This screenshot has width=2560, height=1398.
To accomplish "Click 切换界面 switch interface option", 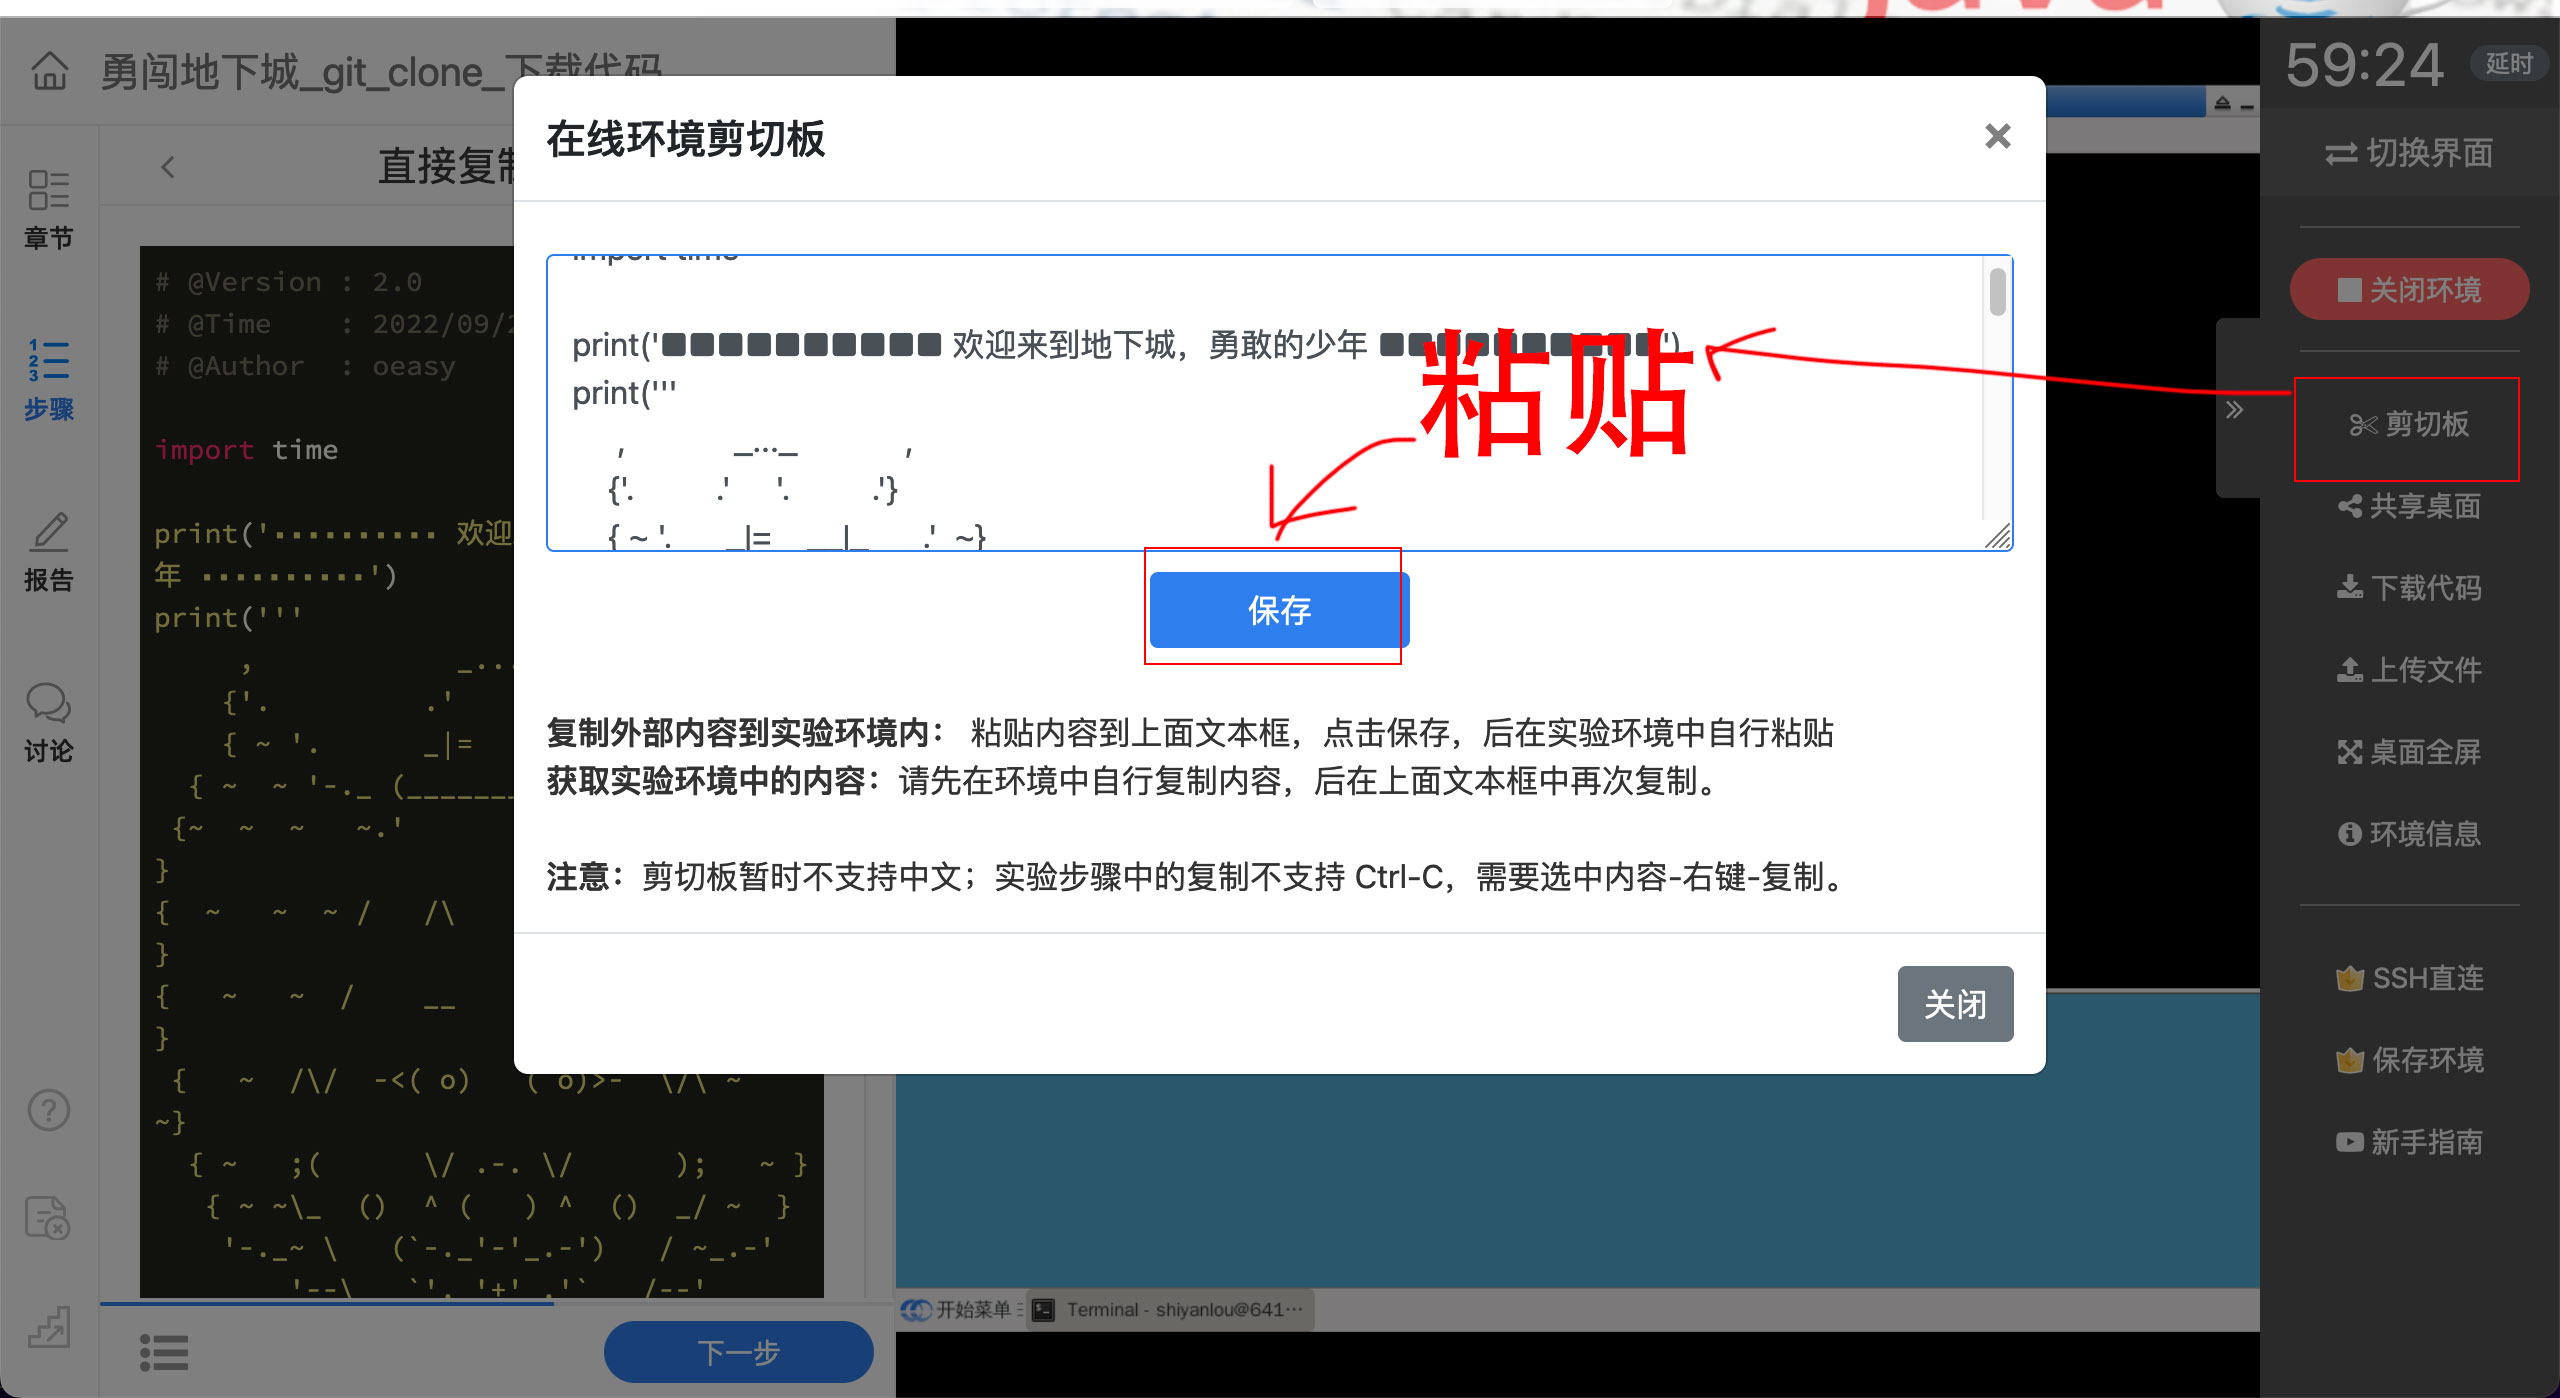I will coord(2408,153).
